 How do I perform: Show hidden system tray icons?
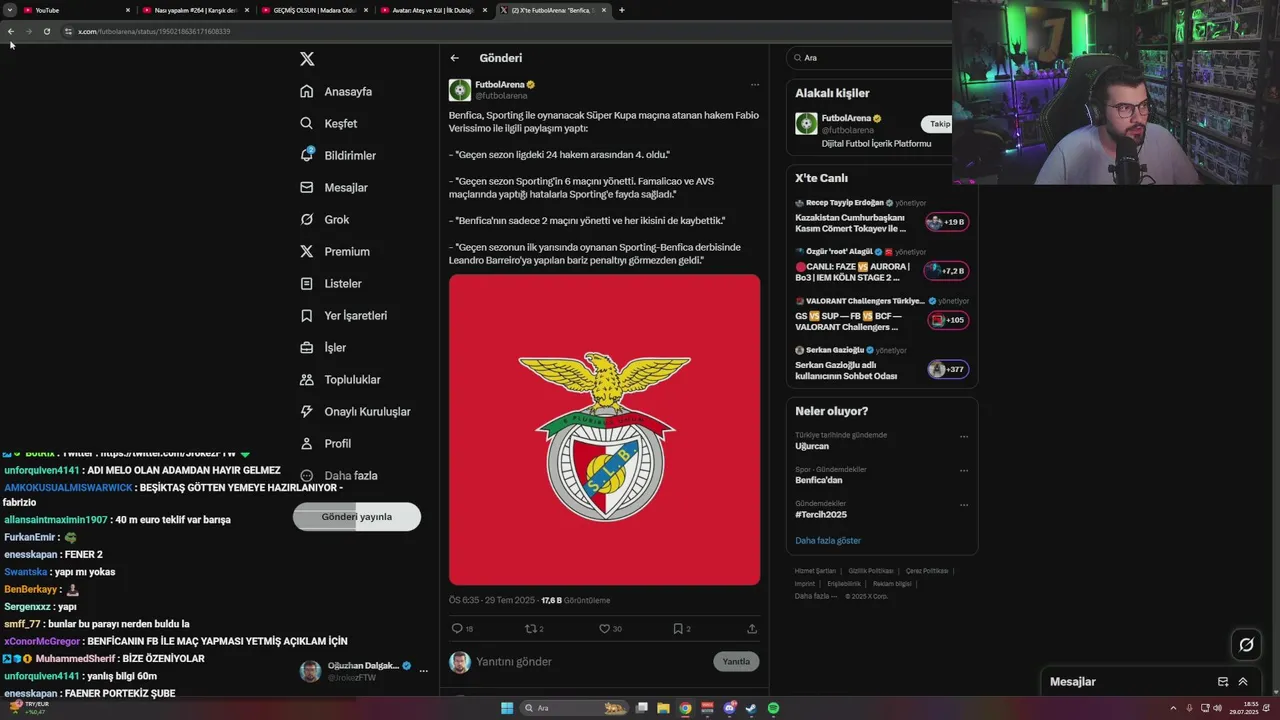pyautogui.click(x=1173, y=708)
